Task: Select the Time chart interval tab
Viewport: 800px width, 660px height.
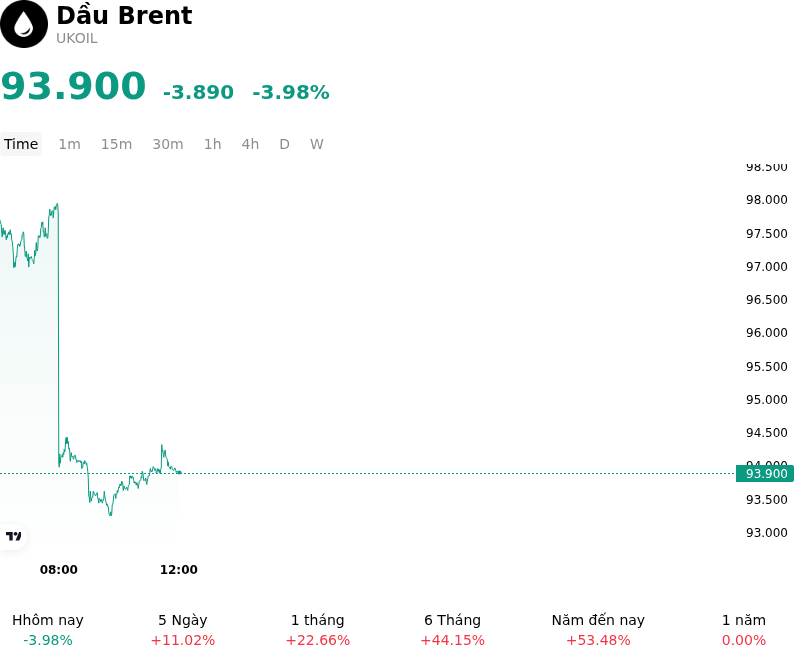Action: pyautogui.click(x=21, y=144)
